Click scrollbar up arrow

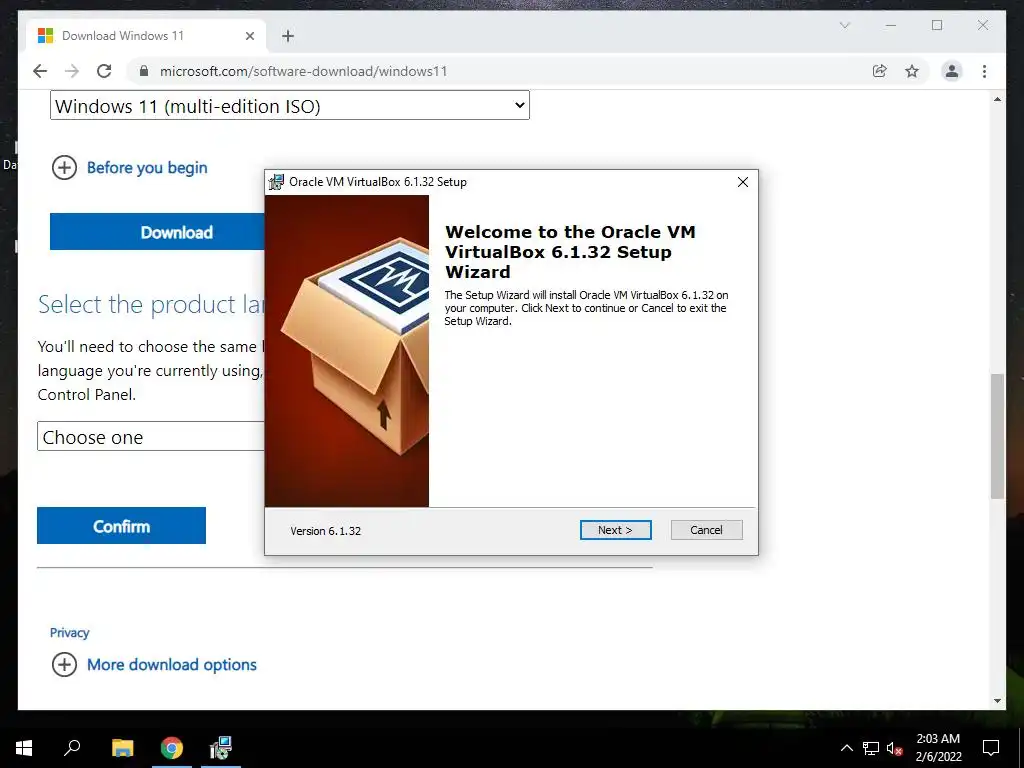click(997, 99)
